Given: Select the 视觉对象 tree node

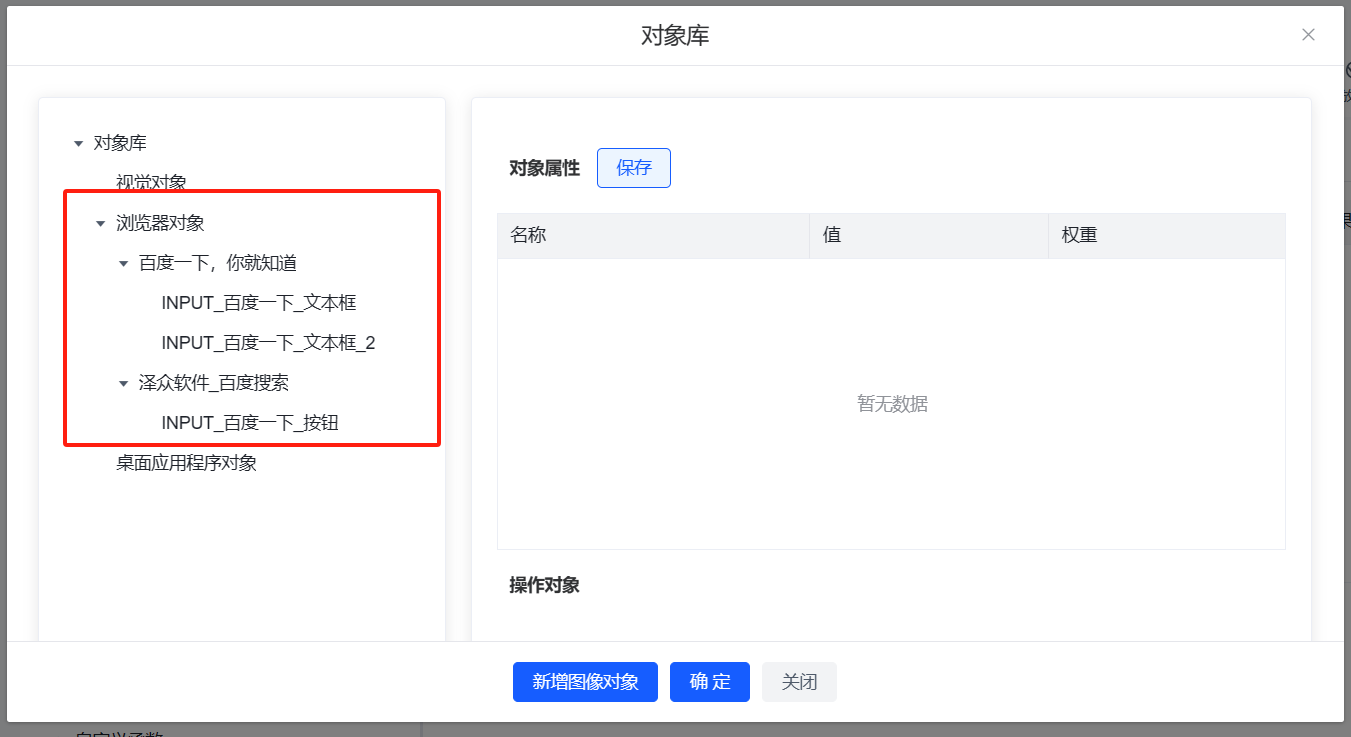Looking at the screenshot, I should (151, 183).
